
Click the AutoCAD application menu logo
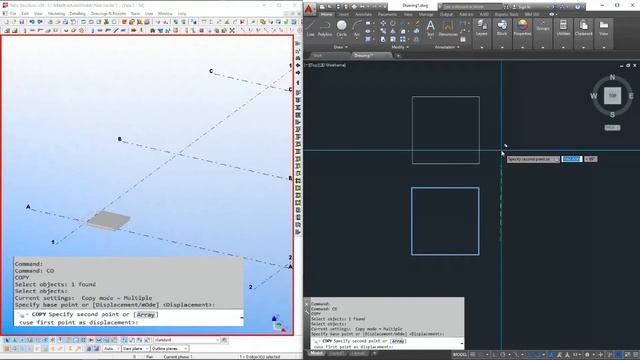tap(309, 9)
